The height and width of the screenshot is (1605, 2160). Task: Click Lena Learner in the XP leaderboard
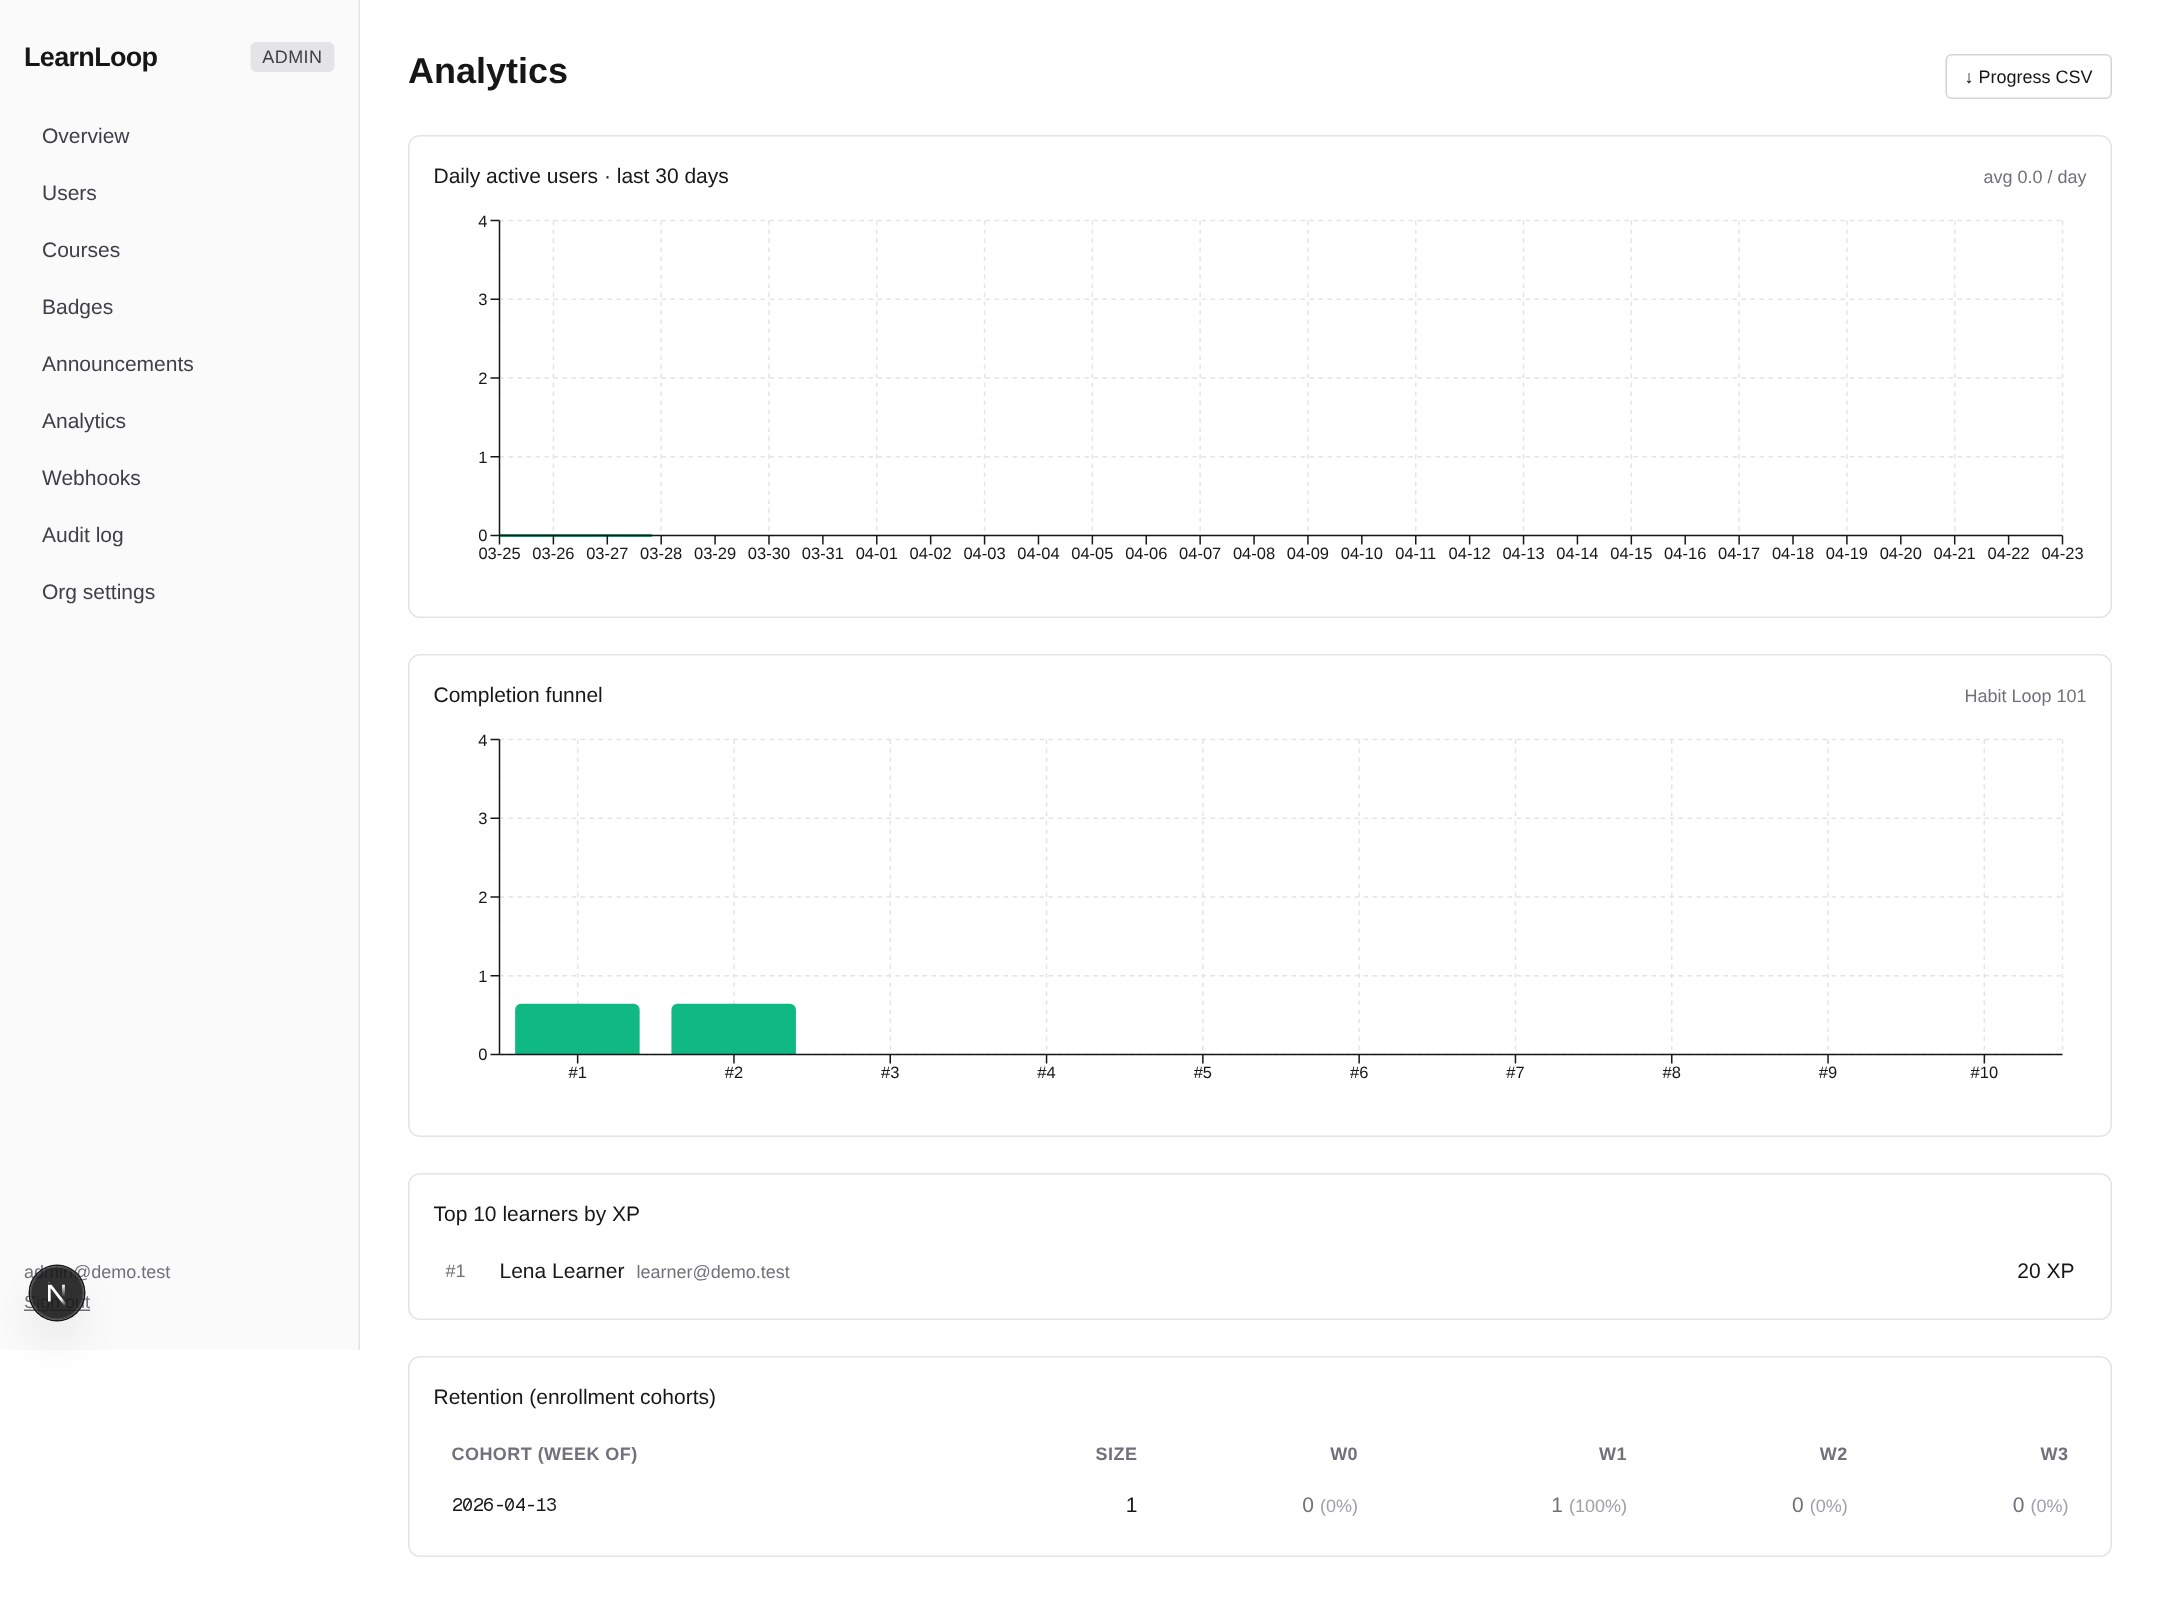562,1271
